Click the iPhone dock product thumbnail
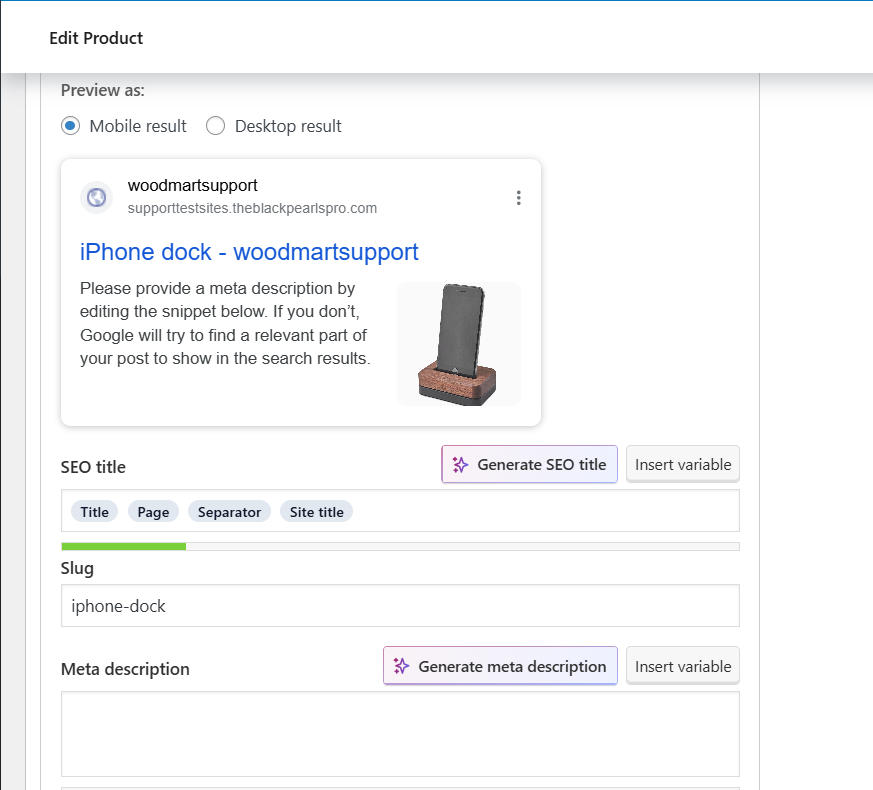The height and width of the screenshot is (790, 873). (x=459, y=344)
